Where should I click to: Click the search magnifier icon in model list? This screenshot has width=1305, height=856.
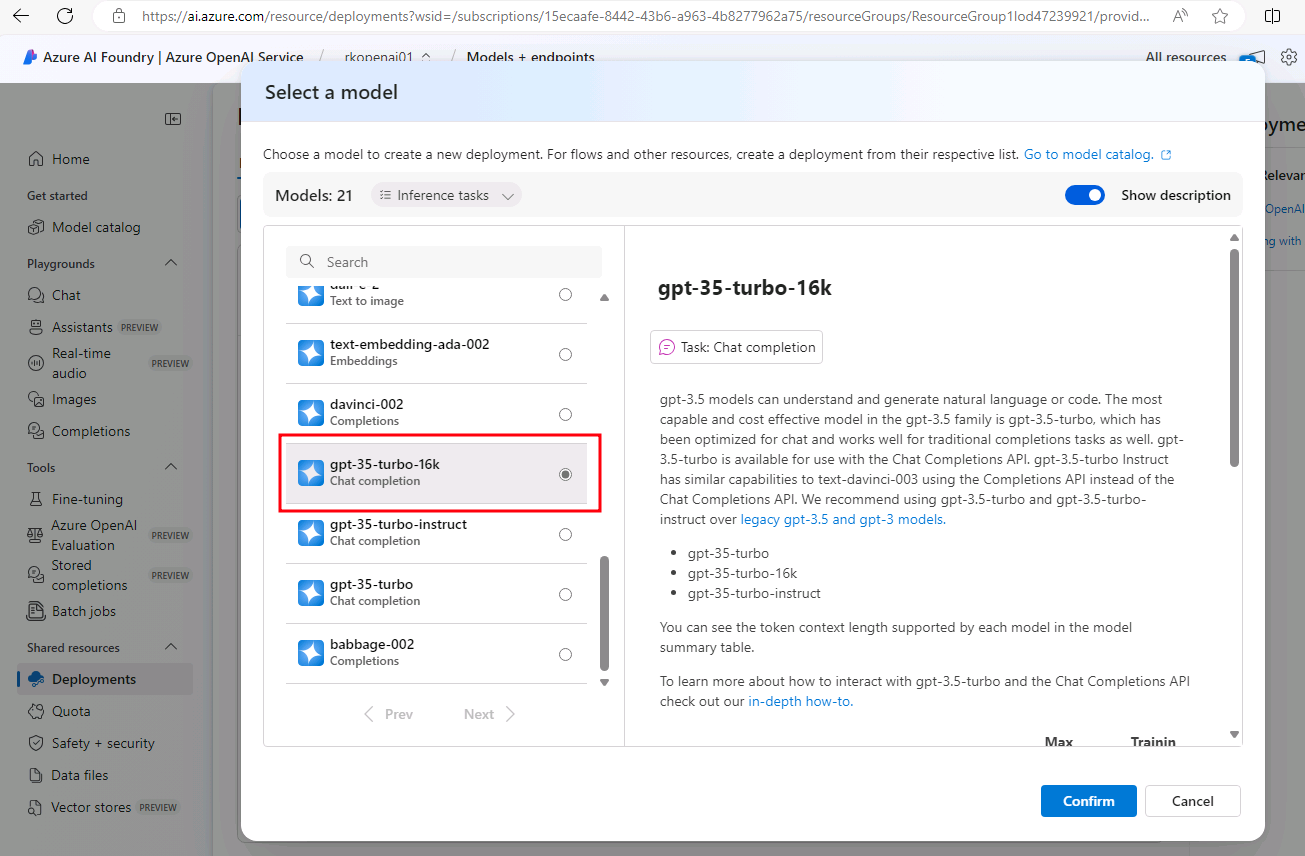(x=307, y=262)
